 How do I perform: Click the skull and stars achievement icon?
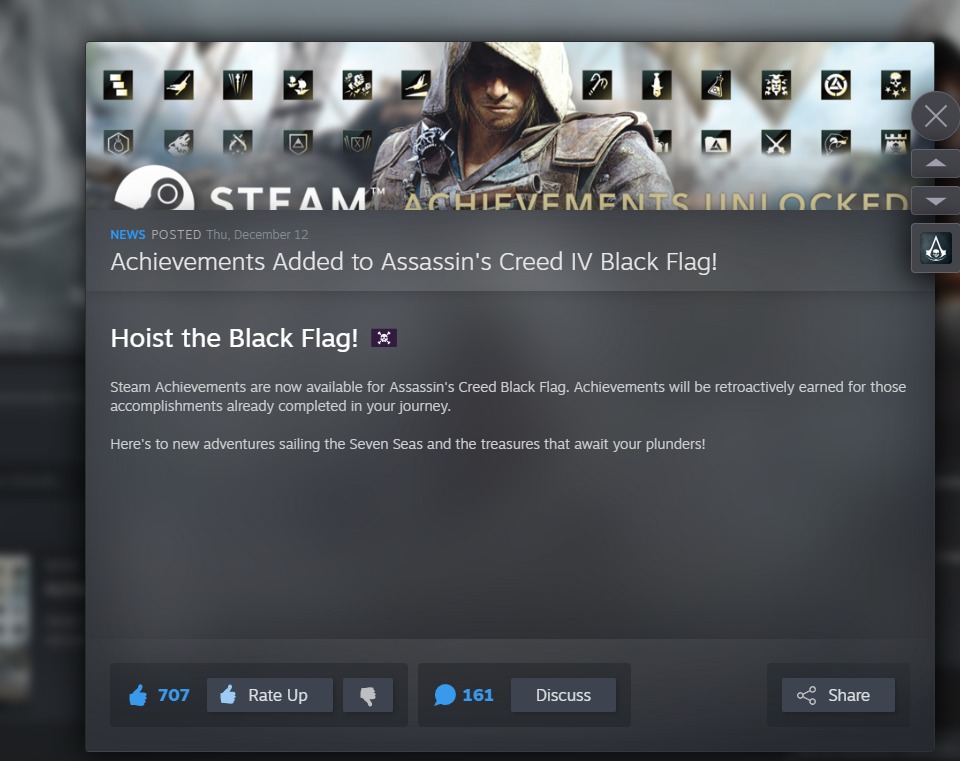click(x=896, y=85)
